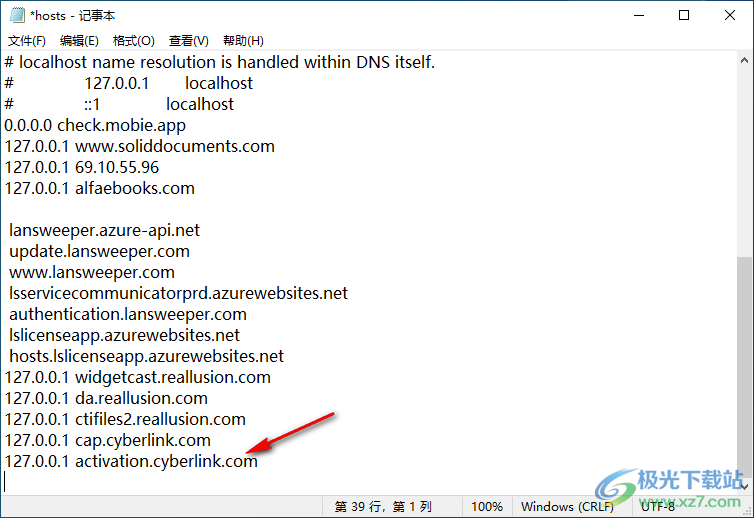Click the line '127.0.0.1 activation.cyberlink.com'

pyautogui.click(x=131, y=461)
